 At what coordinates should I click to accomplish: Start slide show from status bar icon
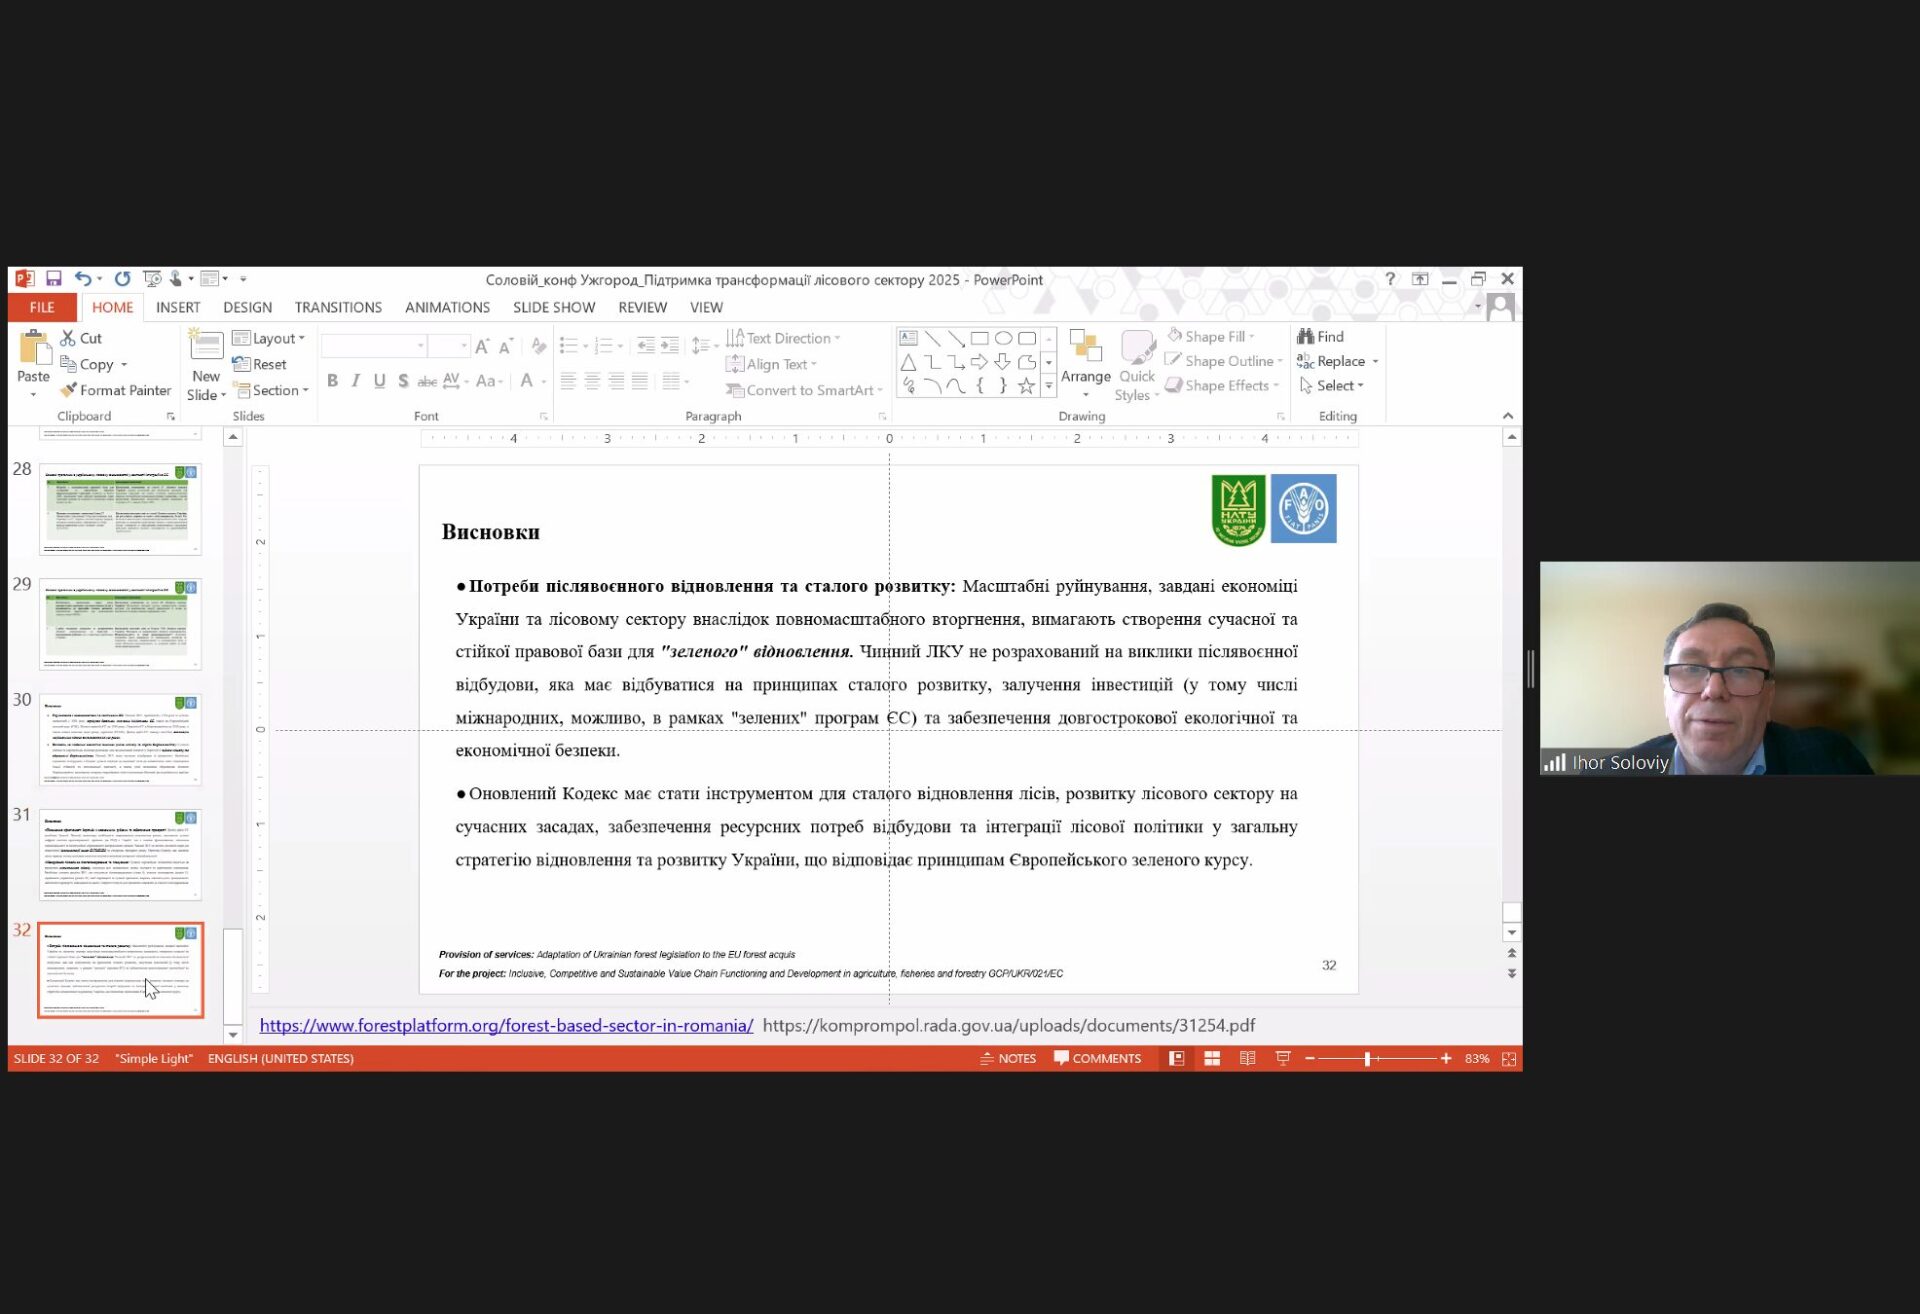[1283, 1058]
